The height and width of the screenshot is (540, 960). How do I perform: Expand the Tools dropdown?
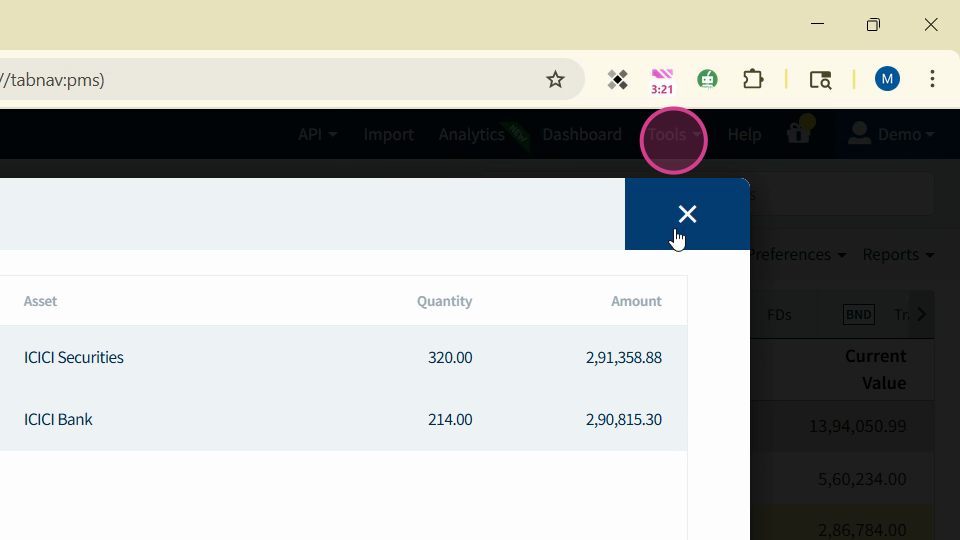tap(674, 134)
